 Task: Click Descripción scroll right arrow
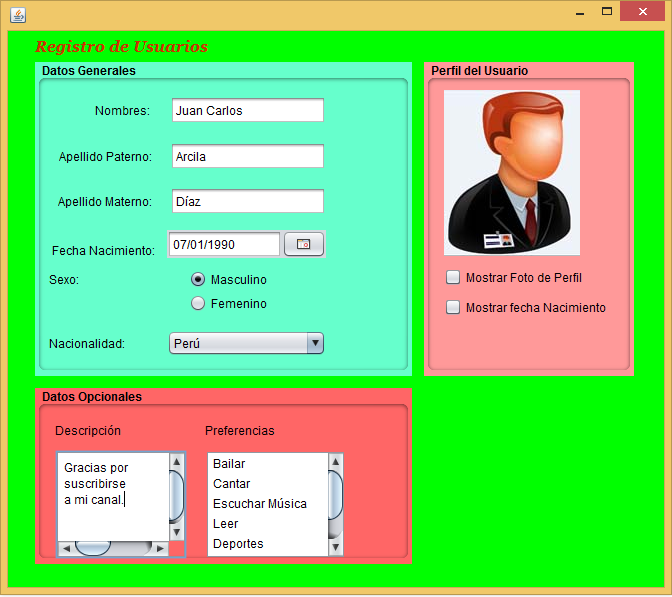pos(160,549)
